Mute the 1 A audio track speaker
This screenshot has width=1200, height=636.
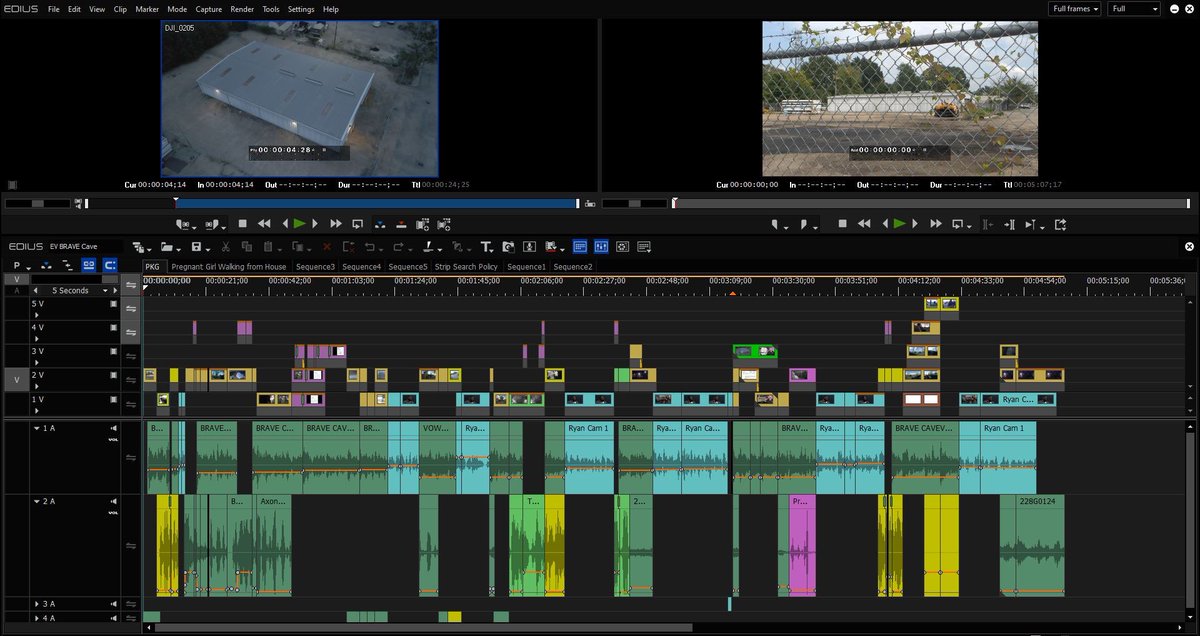[x=113, y=428]
